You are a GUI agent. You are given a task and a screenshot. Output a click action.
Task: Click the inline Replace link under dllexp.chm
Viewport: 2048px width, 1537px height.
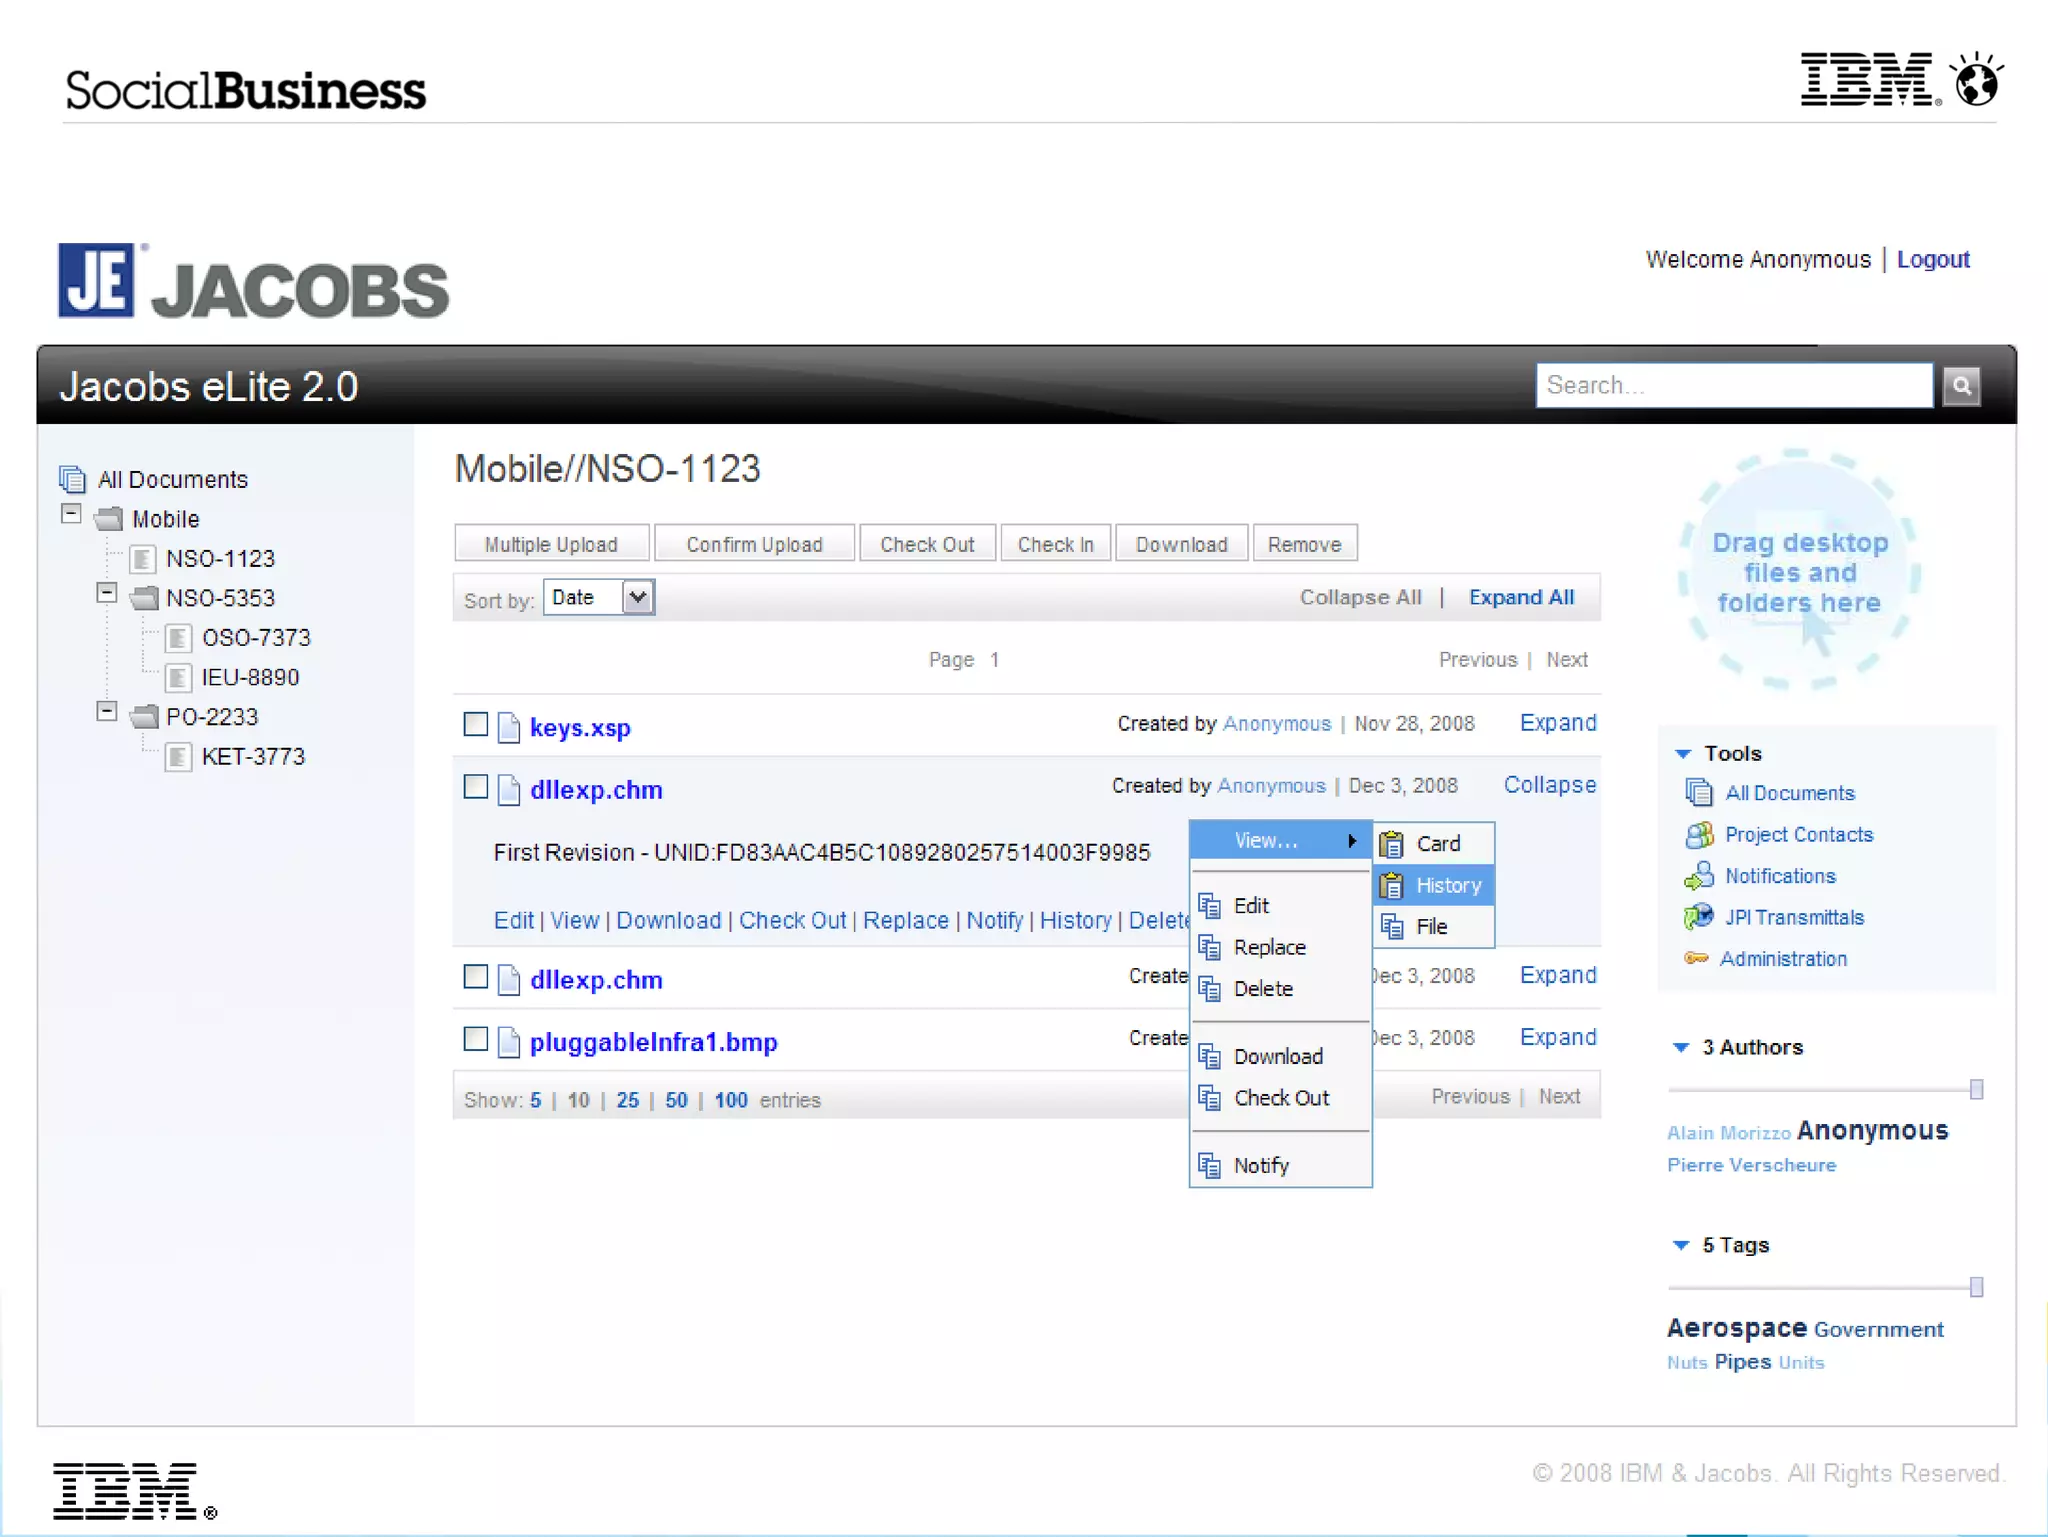pyautogui.click(x=905, y=920)
